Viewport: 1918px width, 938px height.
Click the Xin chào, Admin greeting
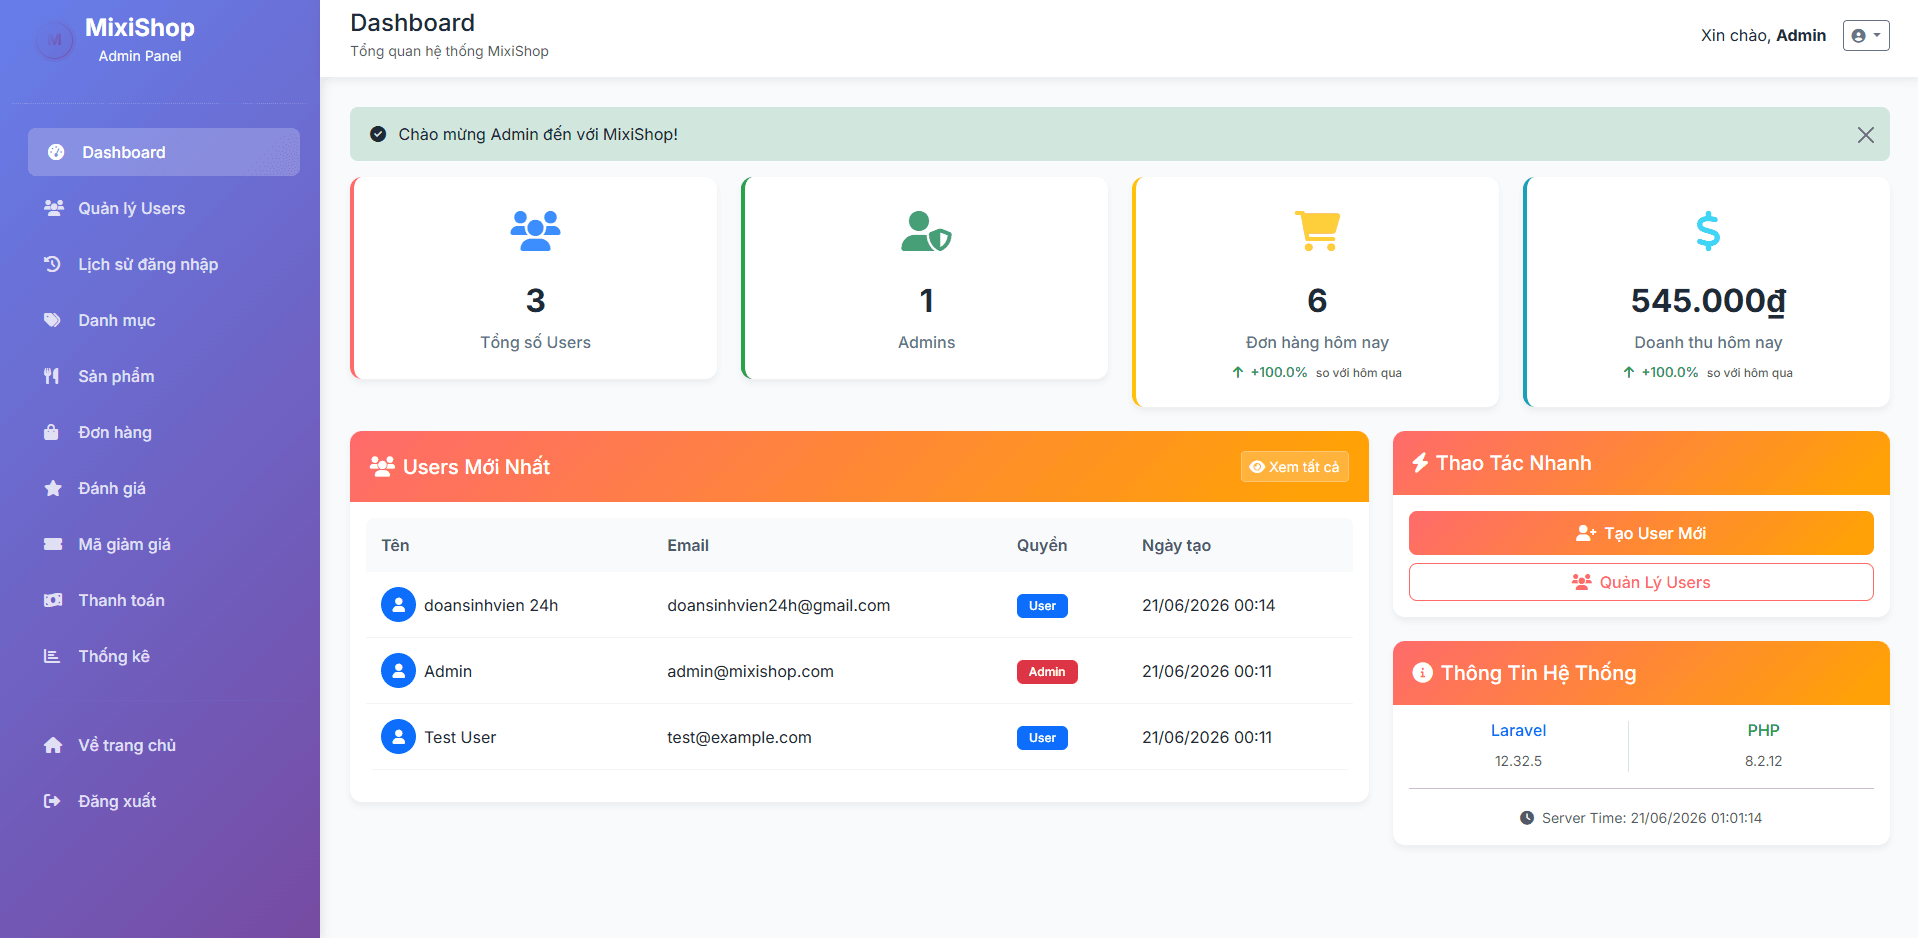point(1763,35)
